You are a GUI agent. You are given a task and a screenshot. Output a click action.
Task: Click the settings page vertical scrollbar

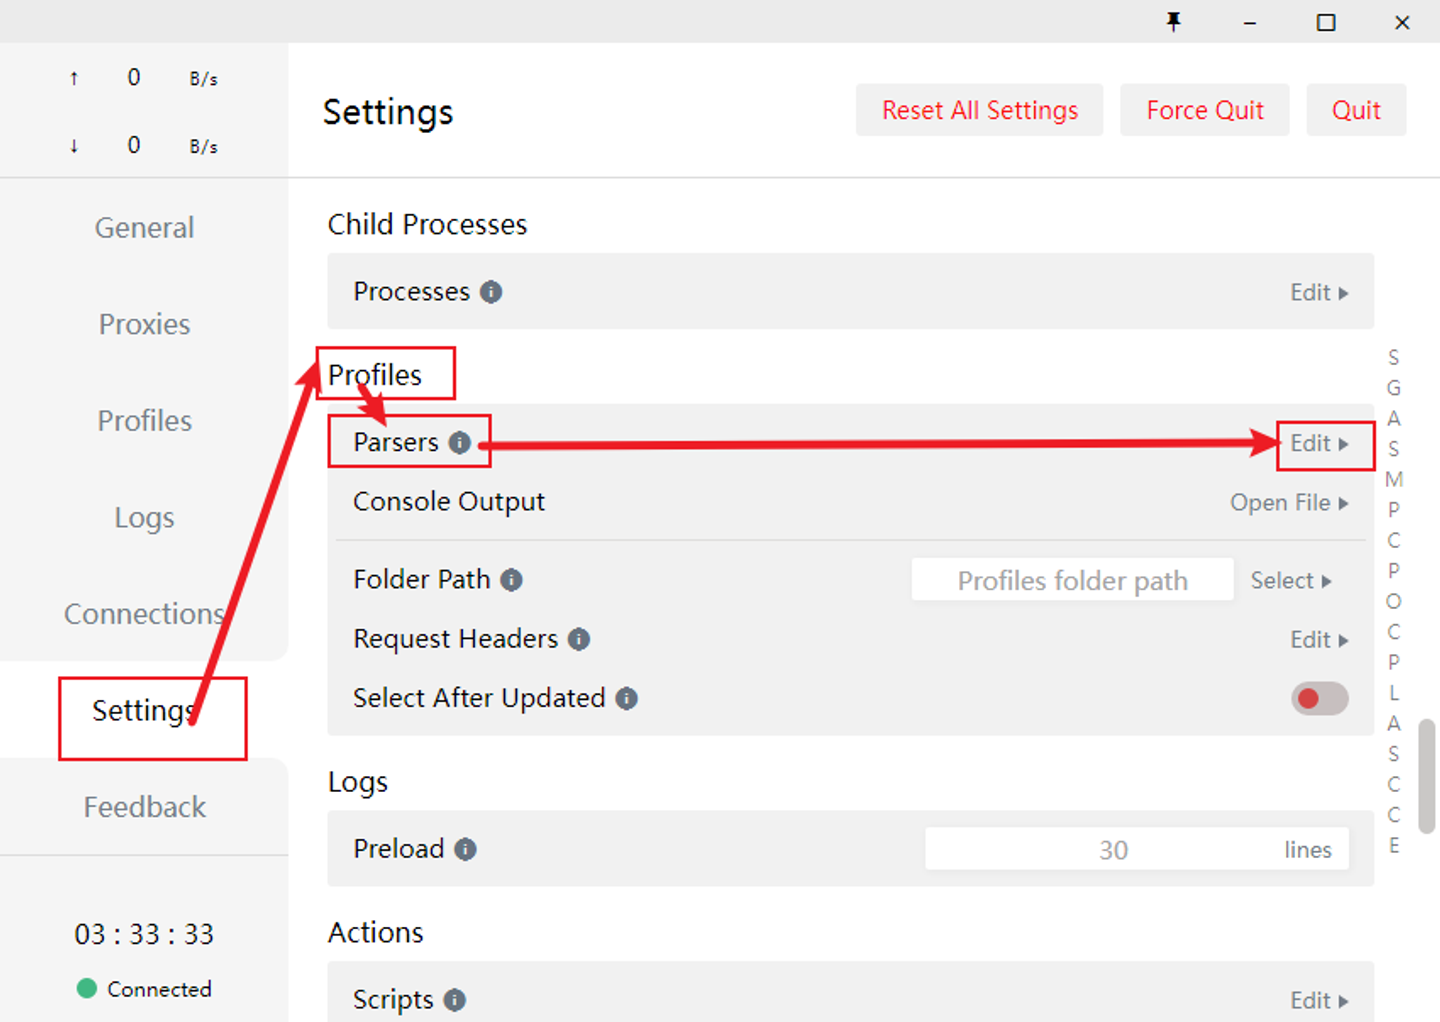1427,775
